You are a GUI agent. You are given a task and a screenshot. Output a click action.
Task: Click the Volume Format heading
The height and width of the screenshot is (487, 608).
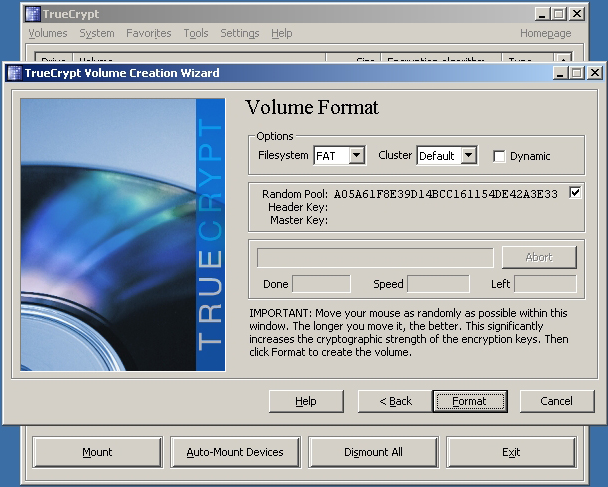tap(312, 107)
